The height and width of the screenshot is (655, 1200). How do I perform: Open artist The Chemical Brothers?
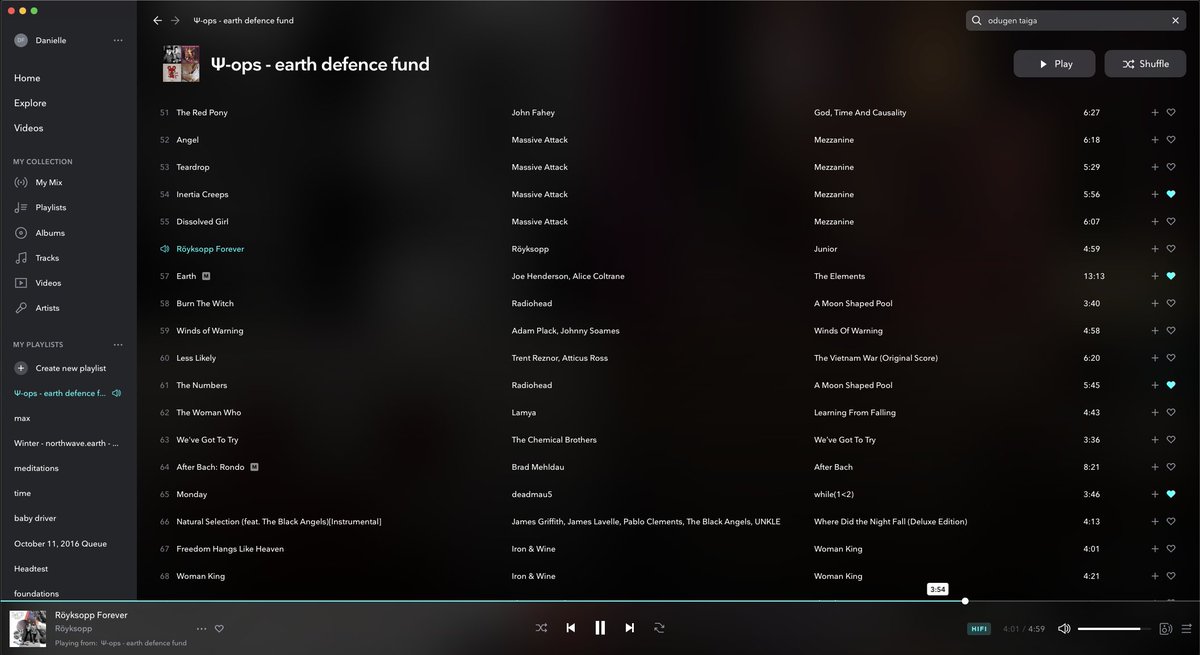(x=554, y=440)
